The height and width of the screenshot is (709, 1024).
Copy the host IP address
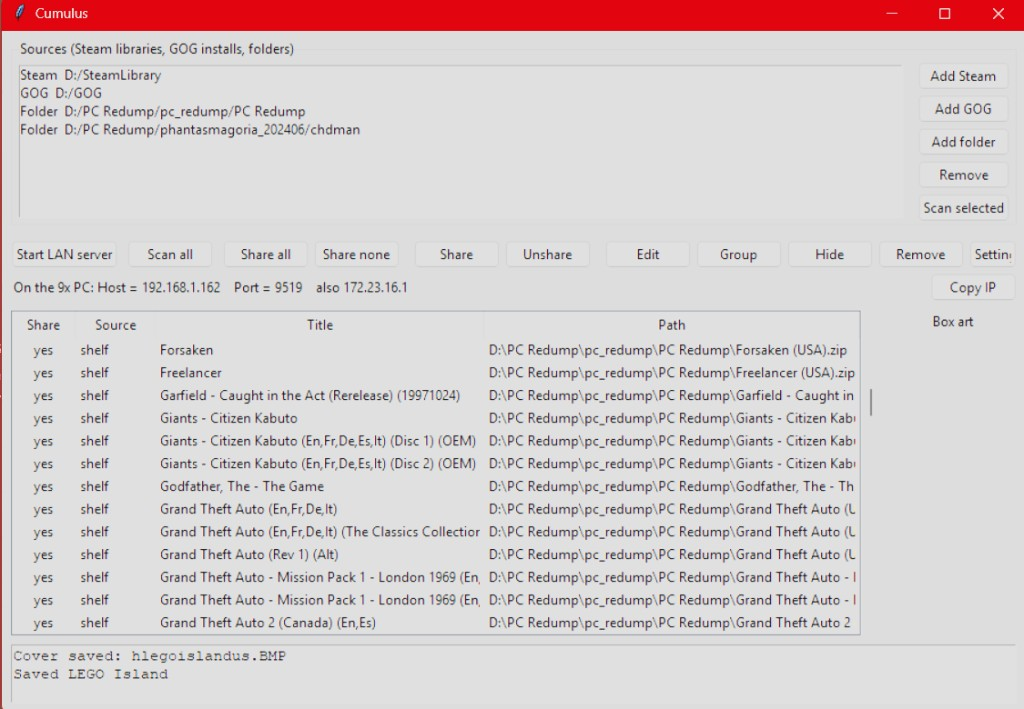tap(972, 288)
